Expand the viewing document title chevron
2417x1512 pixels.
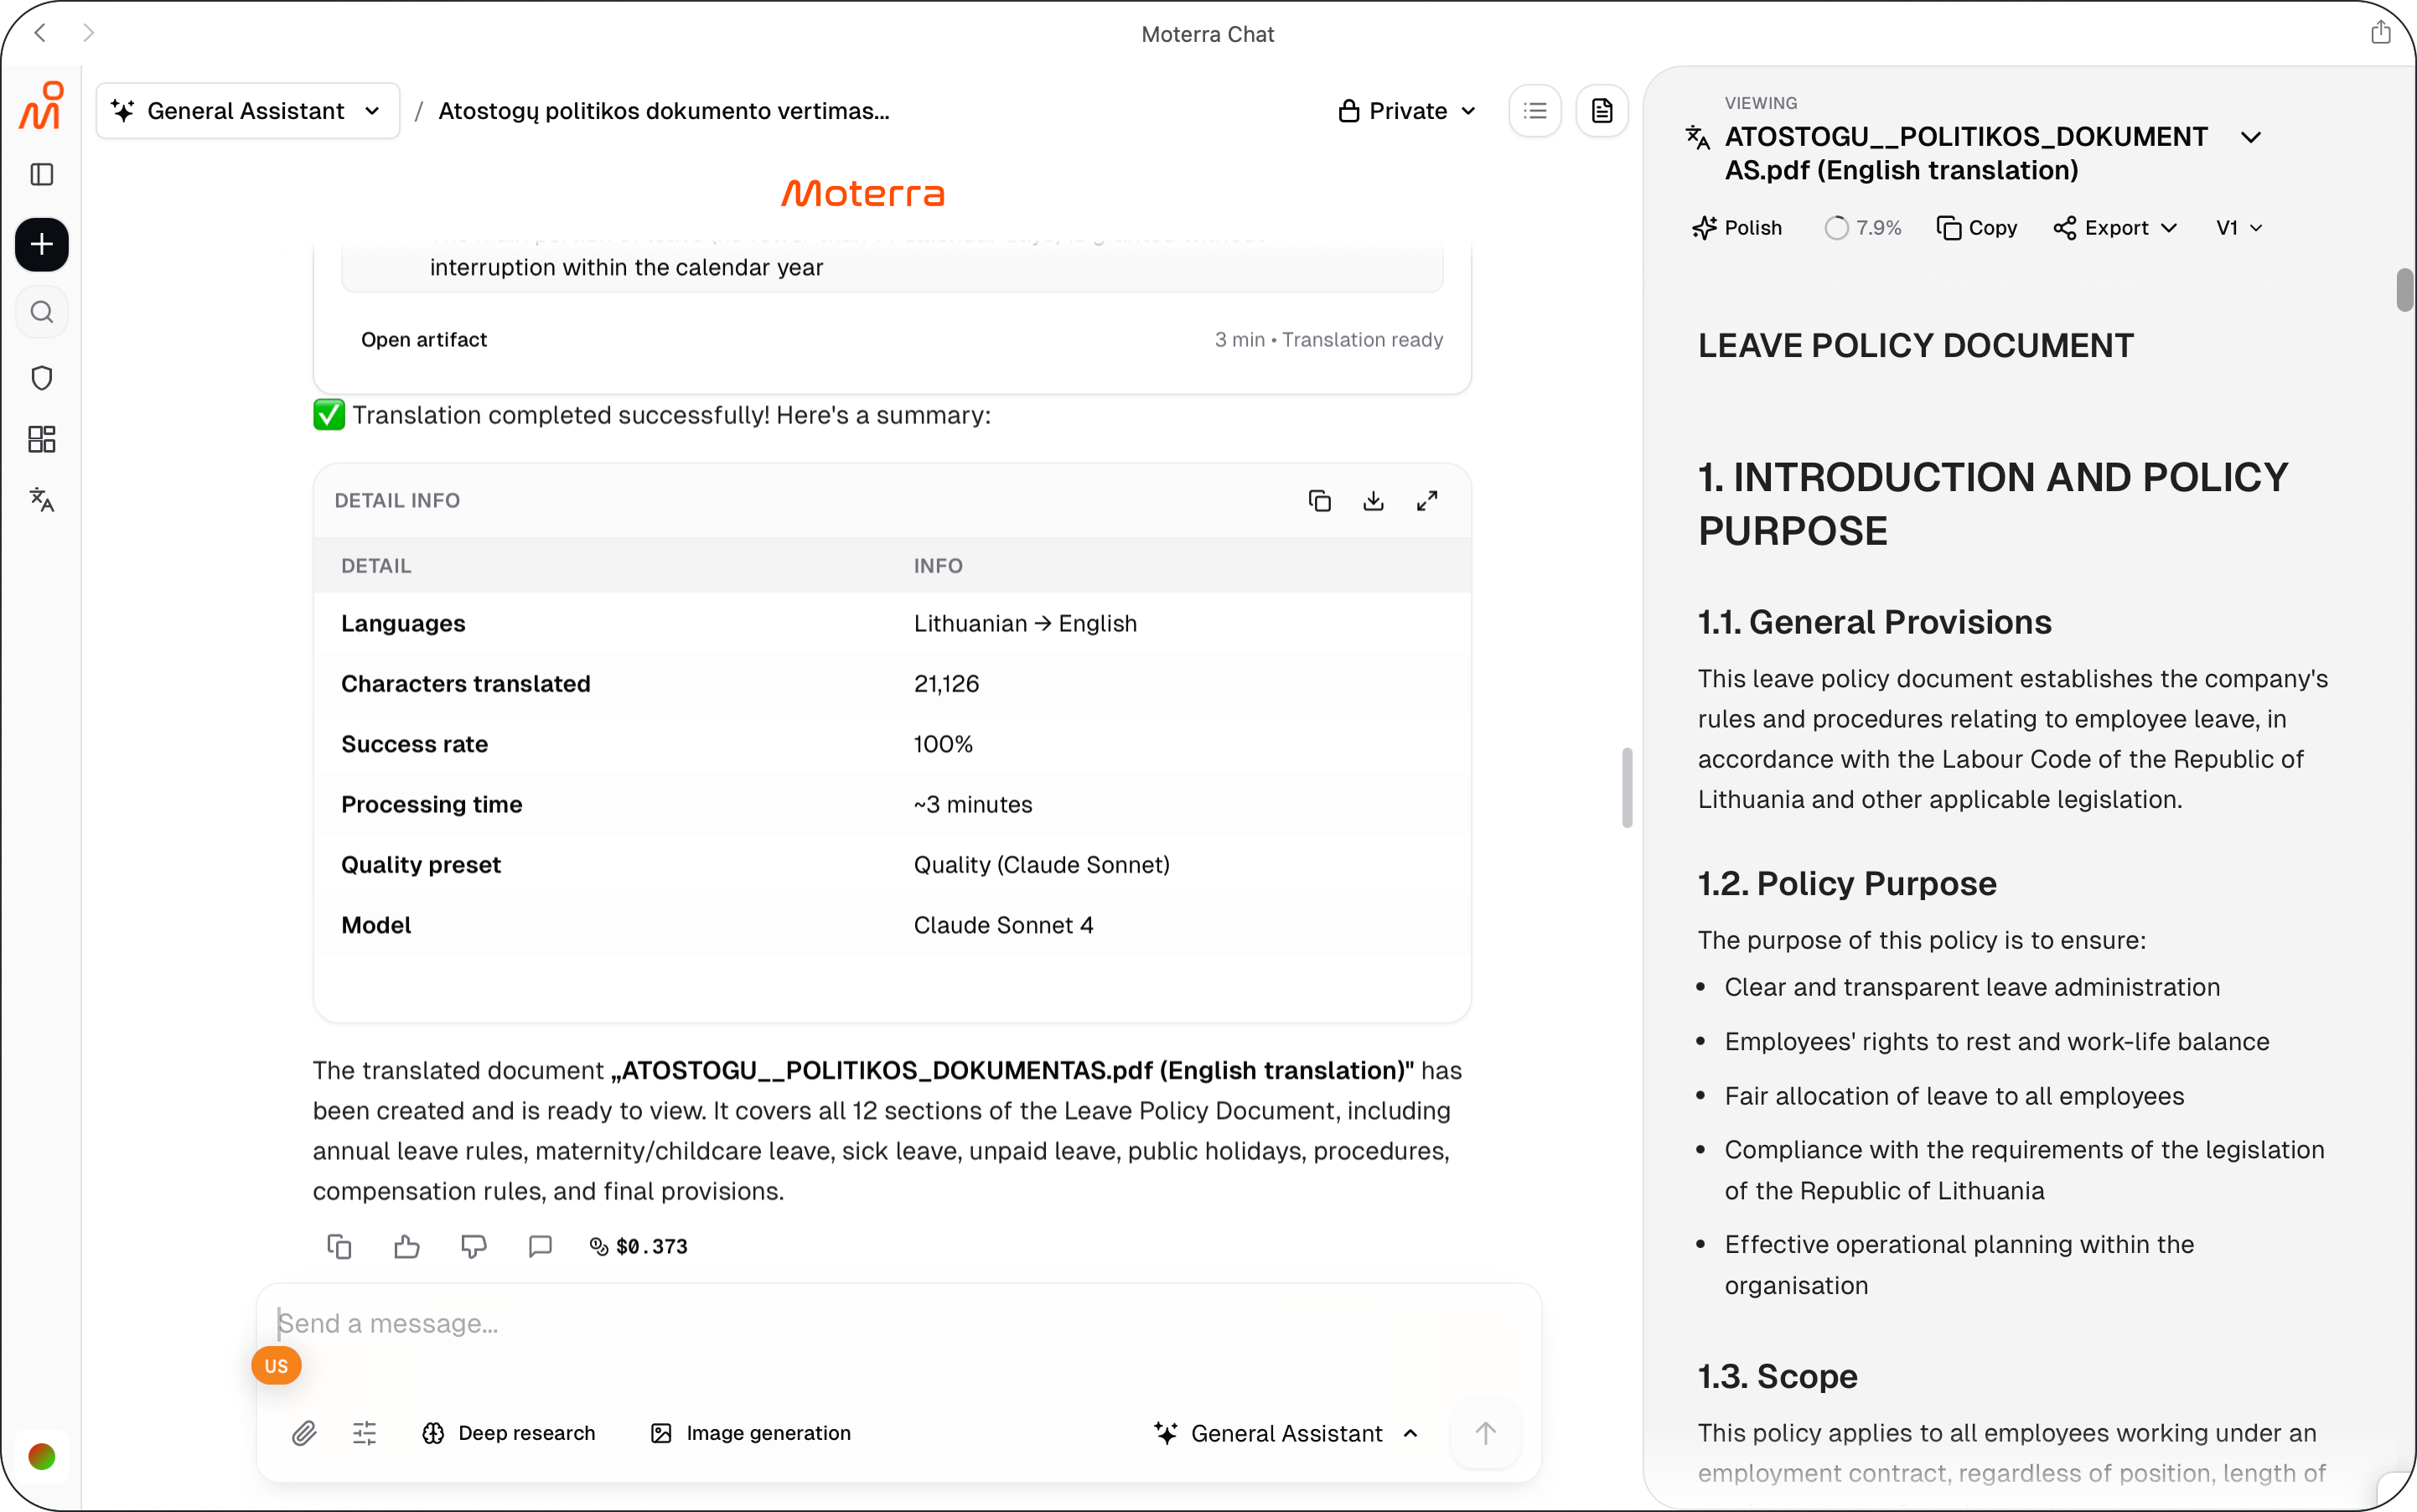click(2251, 137)
